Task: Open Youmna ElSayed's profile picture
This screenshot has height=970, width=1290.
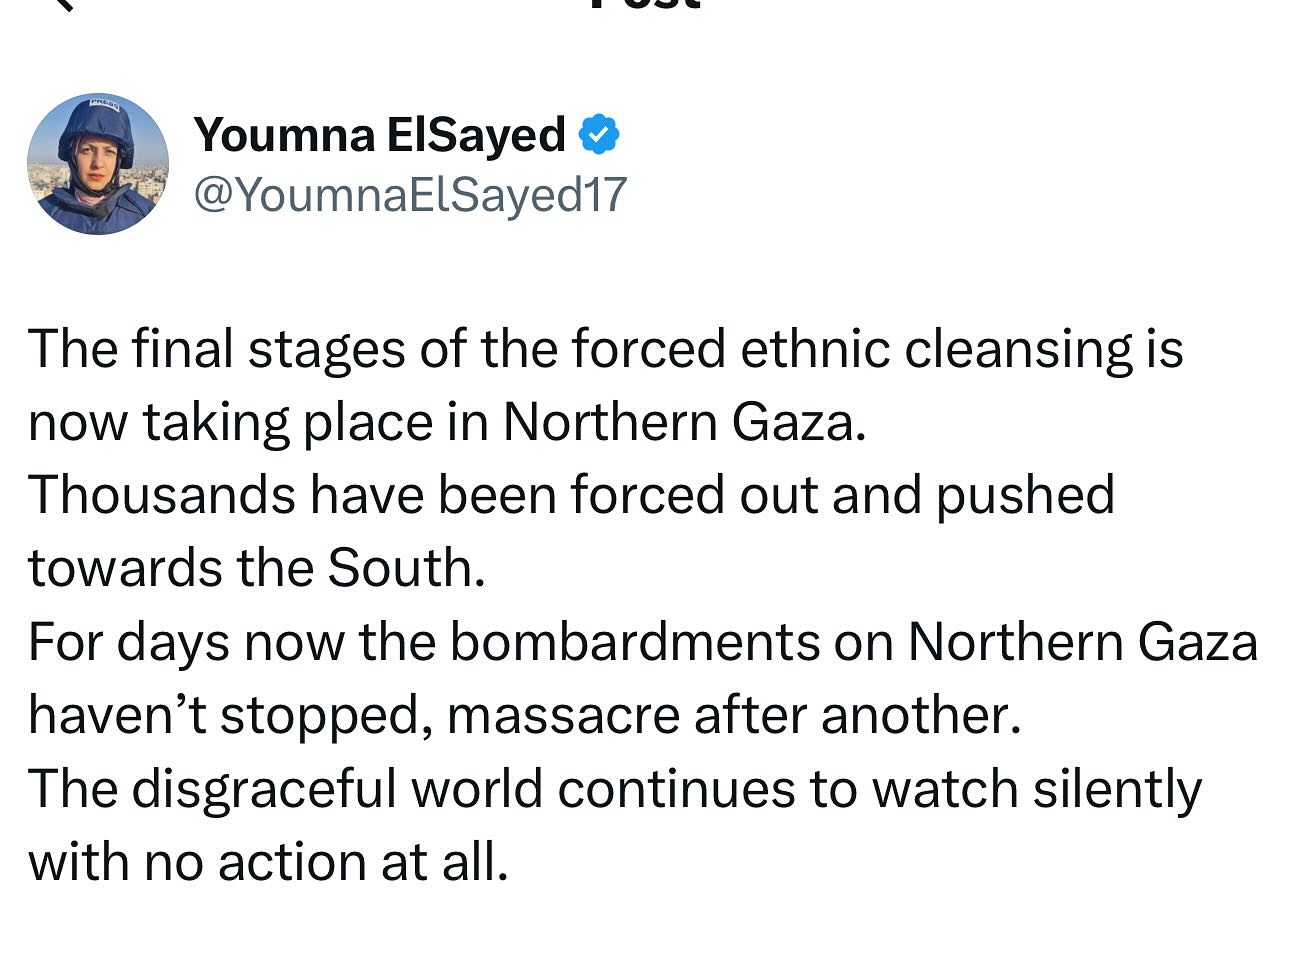Action: tap(98, 165)
